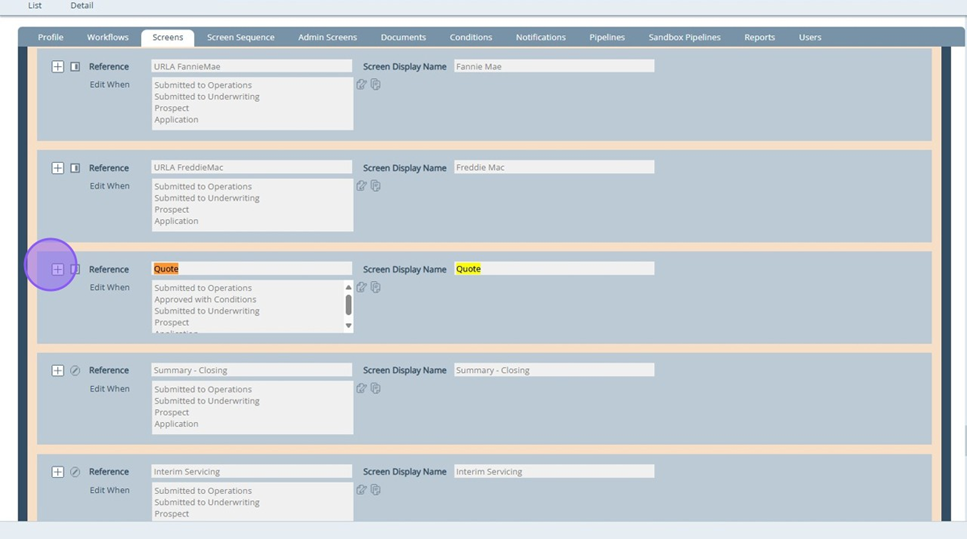The height and width of the screenshot is (539, 967).
Task: Click the copy icon in the URLA FannieMae row
Action: (376, 85)
